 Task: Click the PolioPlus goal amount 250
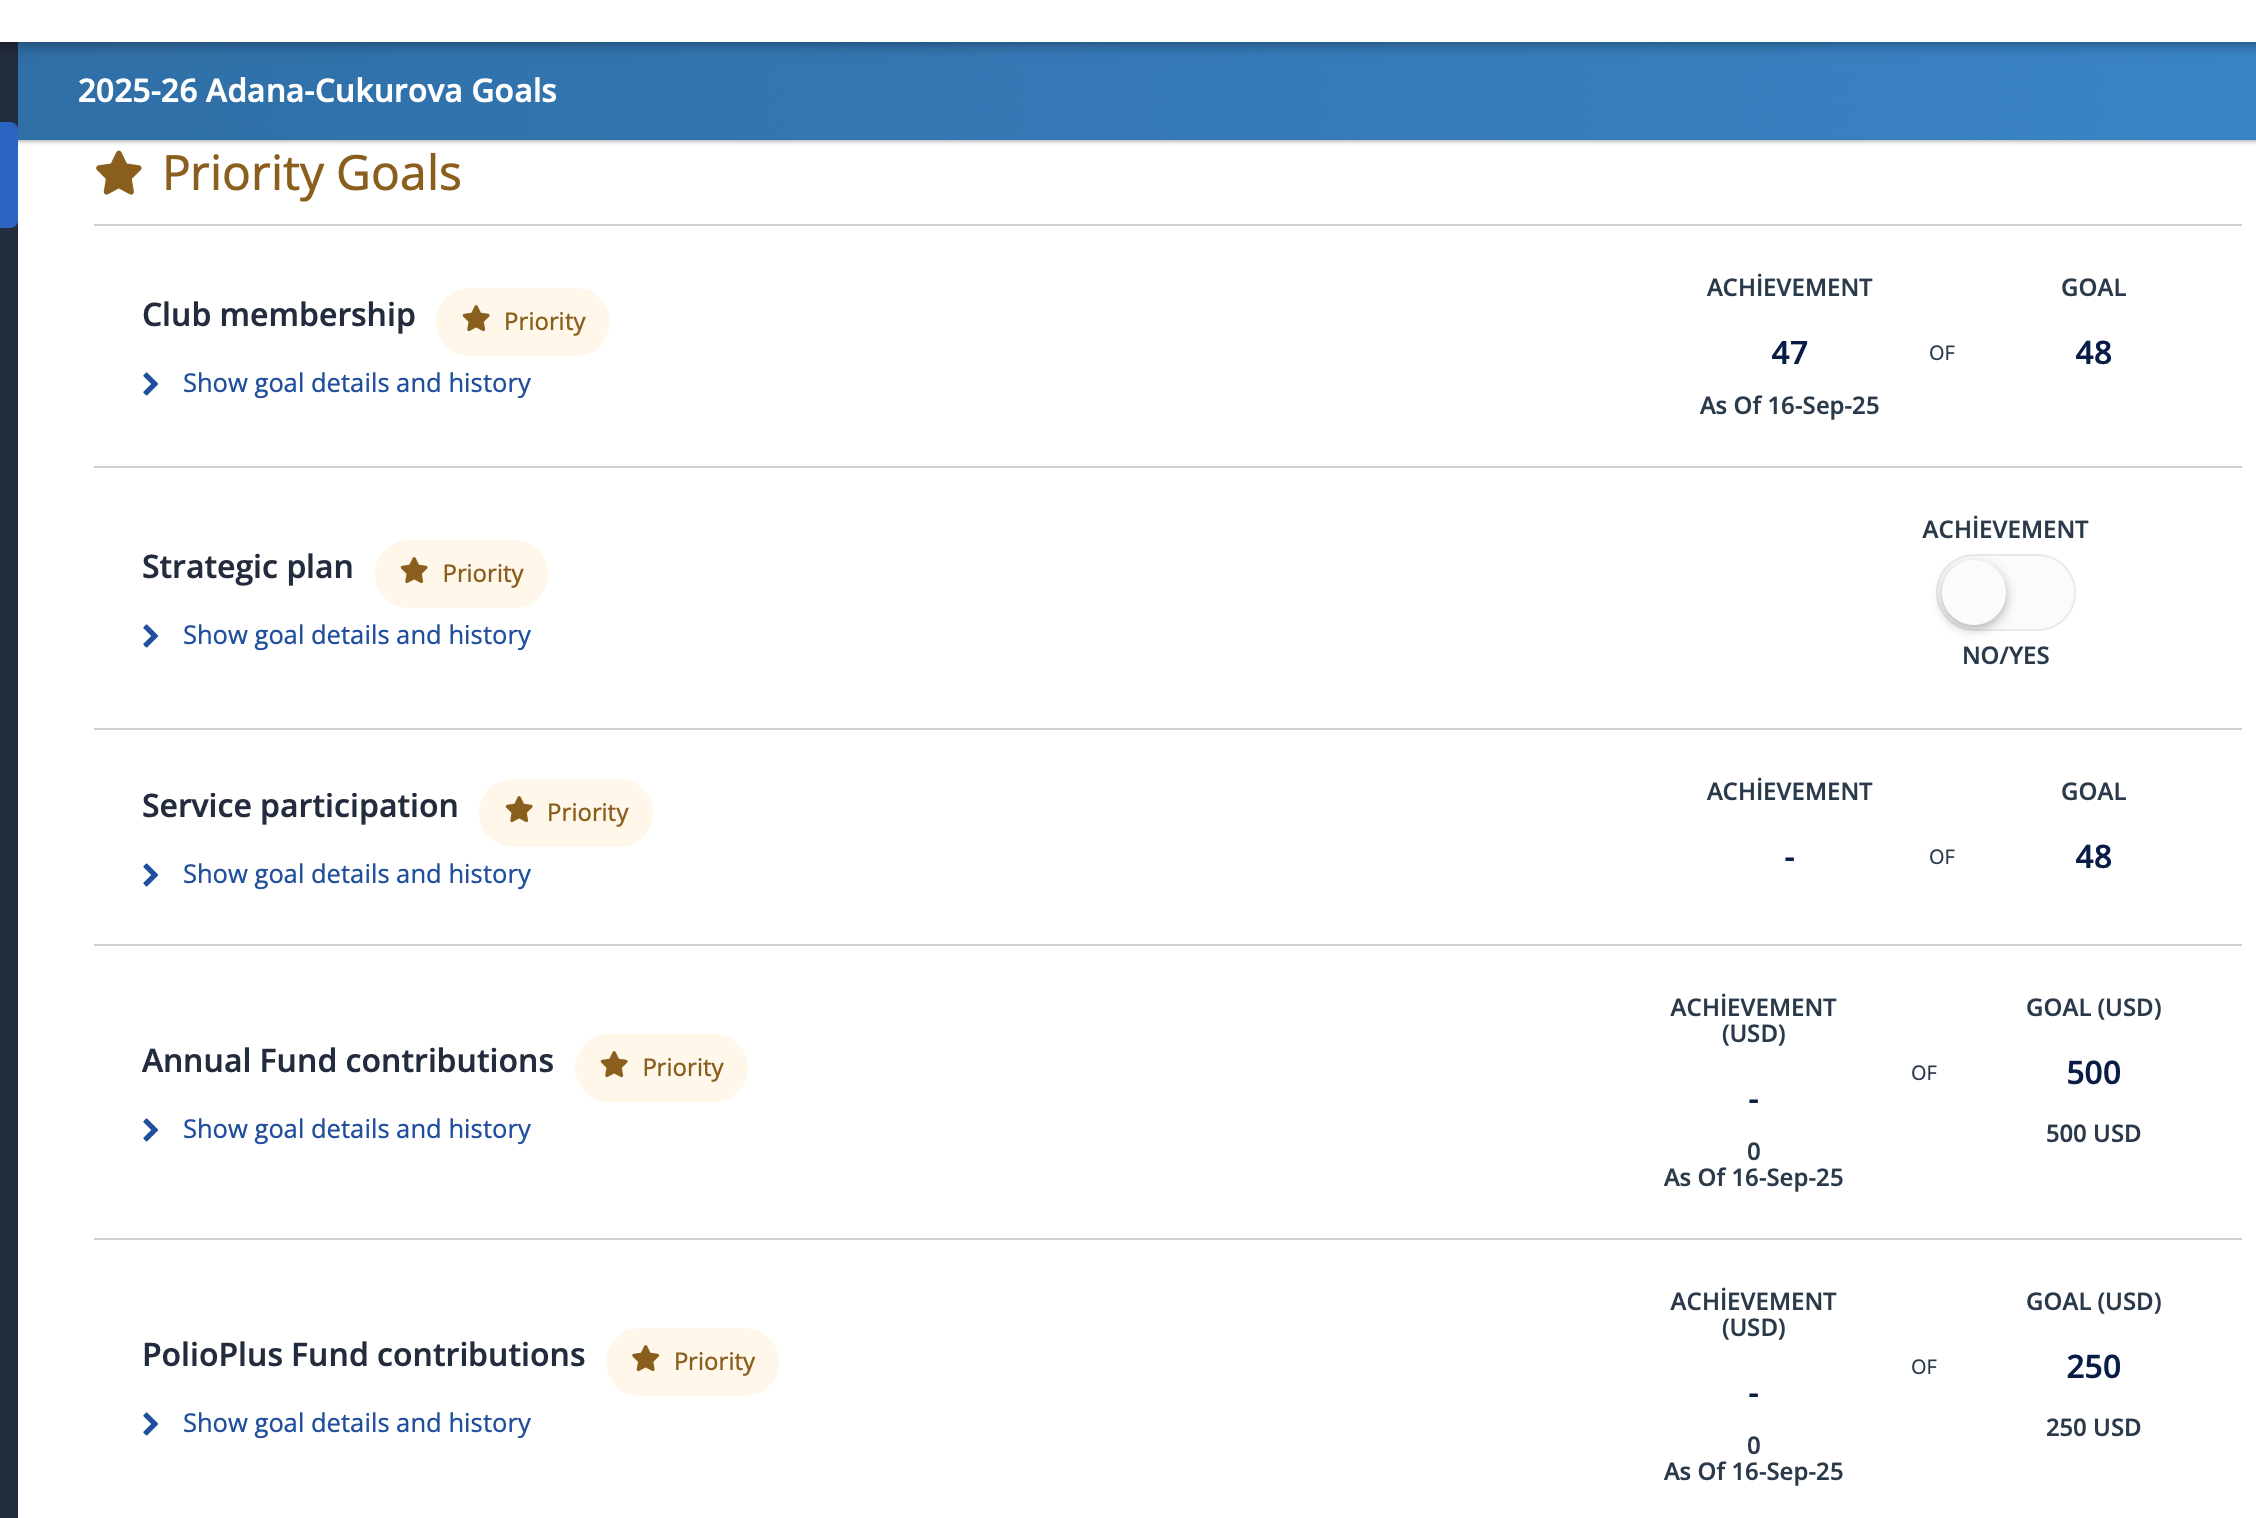pos(2093,1367)
